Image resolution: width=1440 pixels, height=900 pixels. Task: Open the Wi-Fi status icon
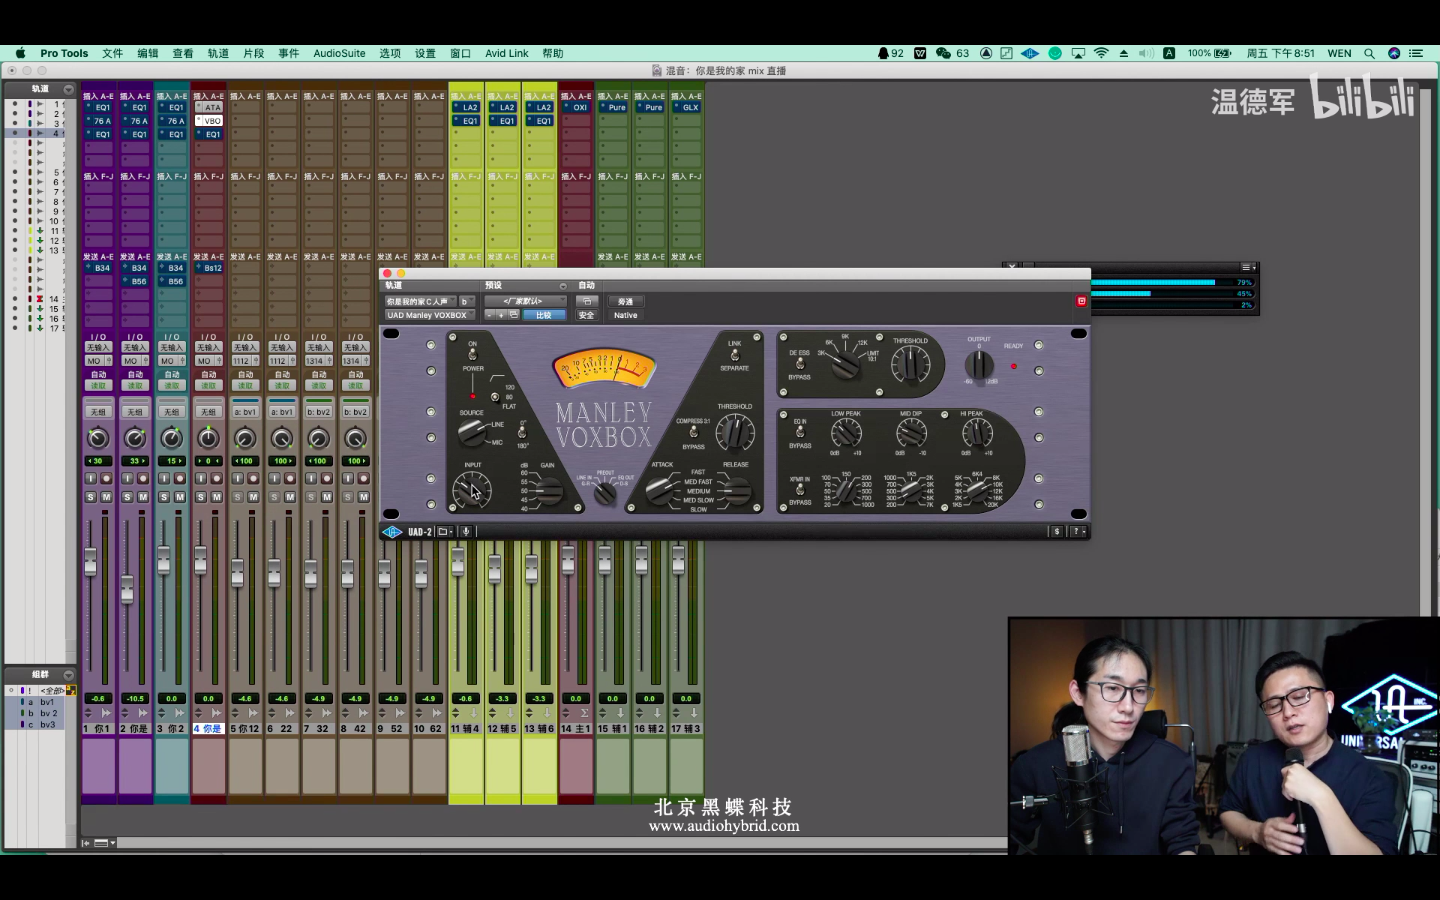pos(1101,53)
